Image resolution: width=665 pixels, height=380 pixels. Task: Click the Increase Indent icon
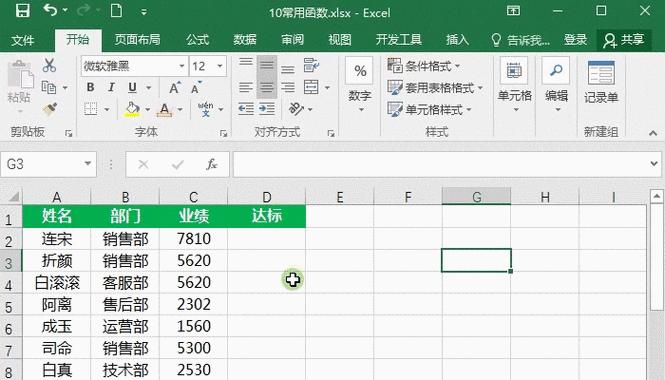(267, 109)
